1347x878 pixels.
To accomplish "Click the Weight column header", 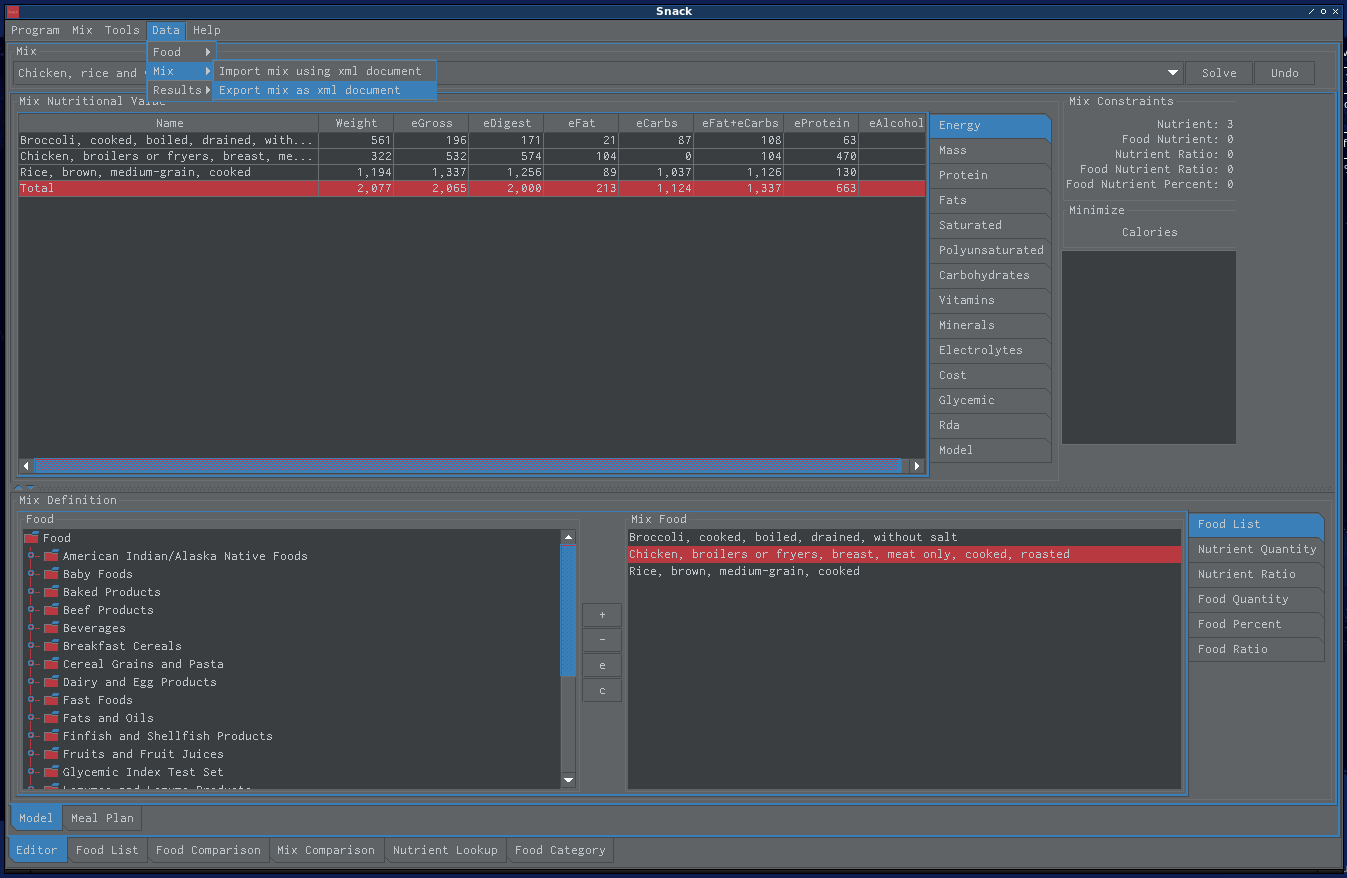I will [356, 123].
